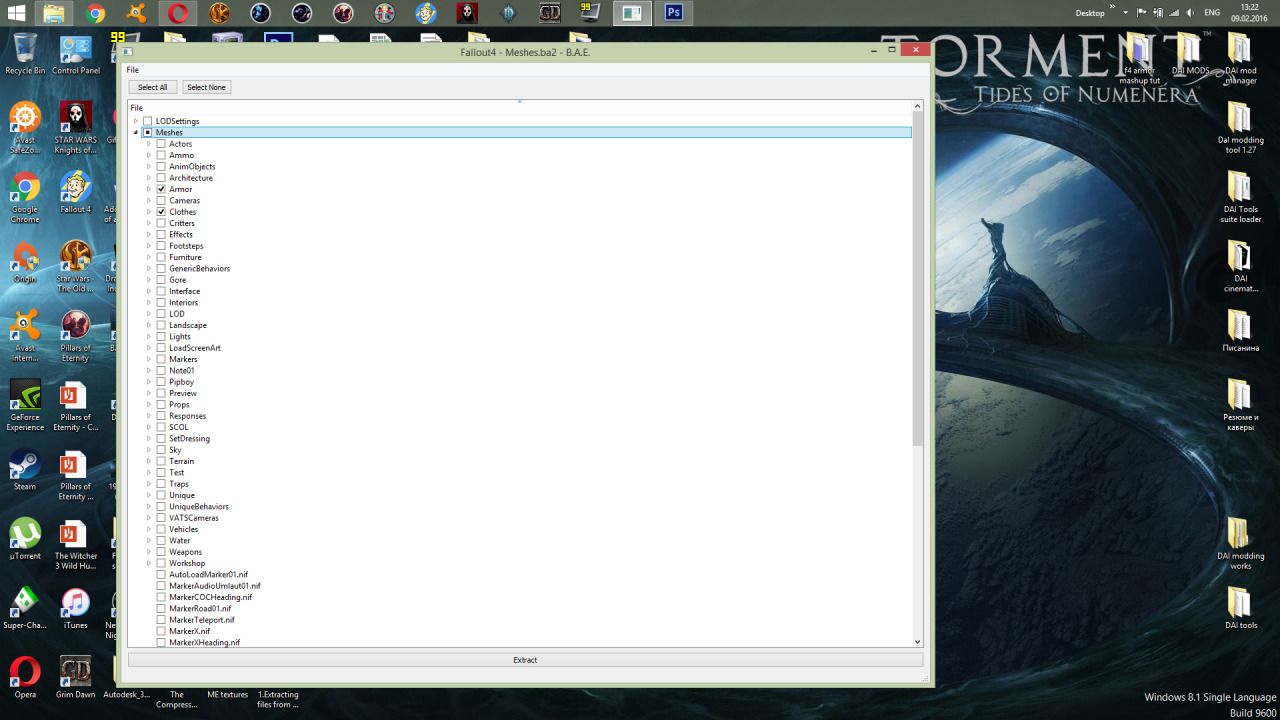
Task: Open Photoshop from the taskbar
Action: tap(673, 13)
